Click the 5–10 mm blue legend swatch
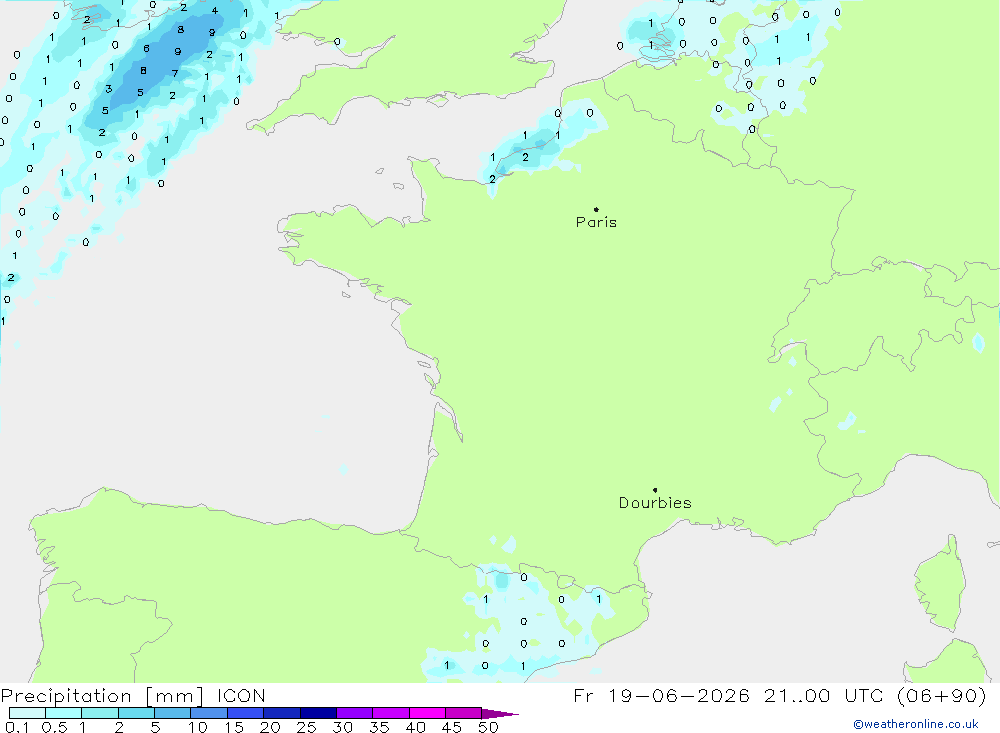Screen dimensions: 1000x733 point(172,713)
